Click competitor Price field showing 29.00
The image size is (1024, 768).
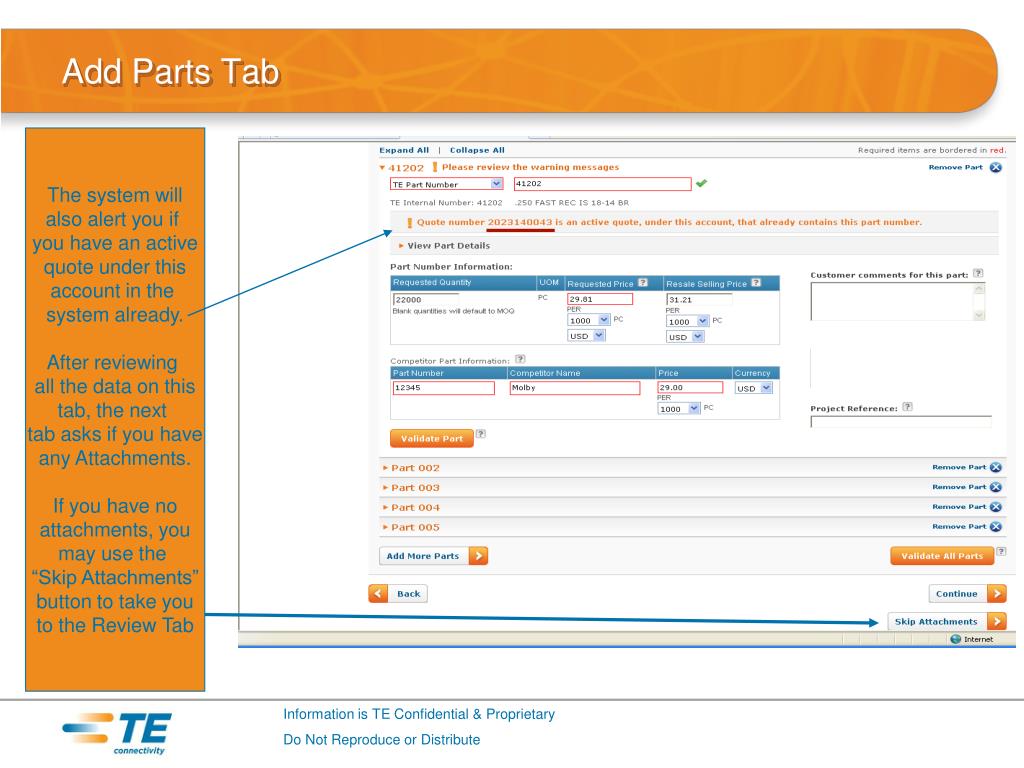coord(690,387)
